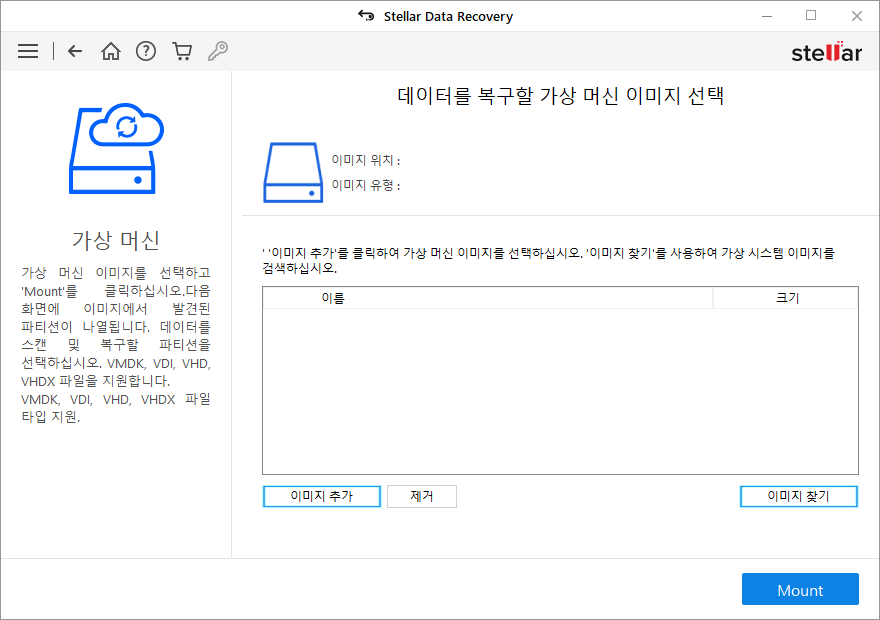Click the title bar back-arrow app icon
Viewport: 880px width, 620px height.
366,16
